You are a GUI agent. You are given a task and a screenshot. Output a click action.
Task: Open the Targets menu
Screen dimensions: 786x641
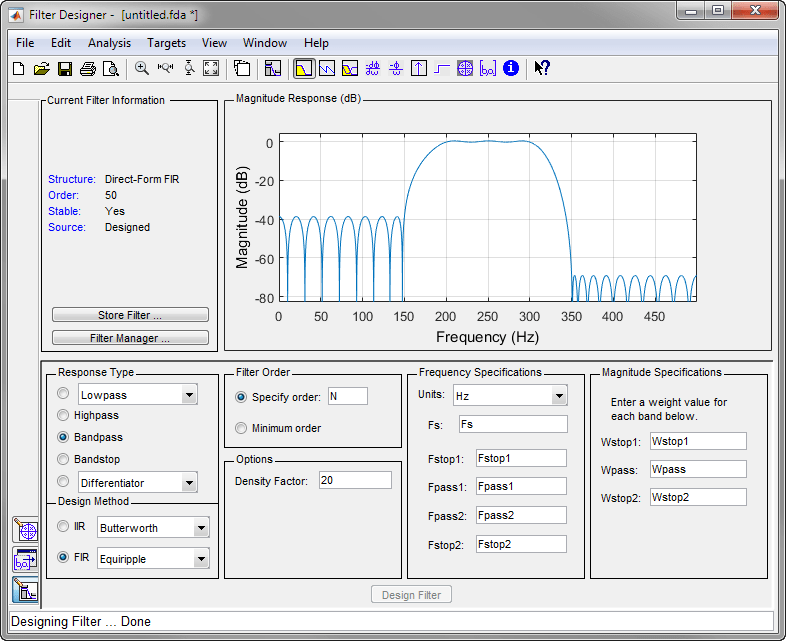tap(166, 43)
